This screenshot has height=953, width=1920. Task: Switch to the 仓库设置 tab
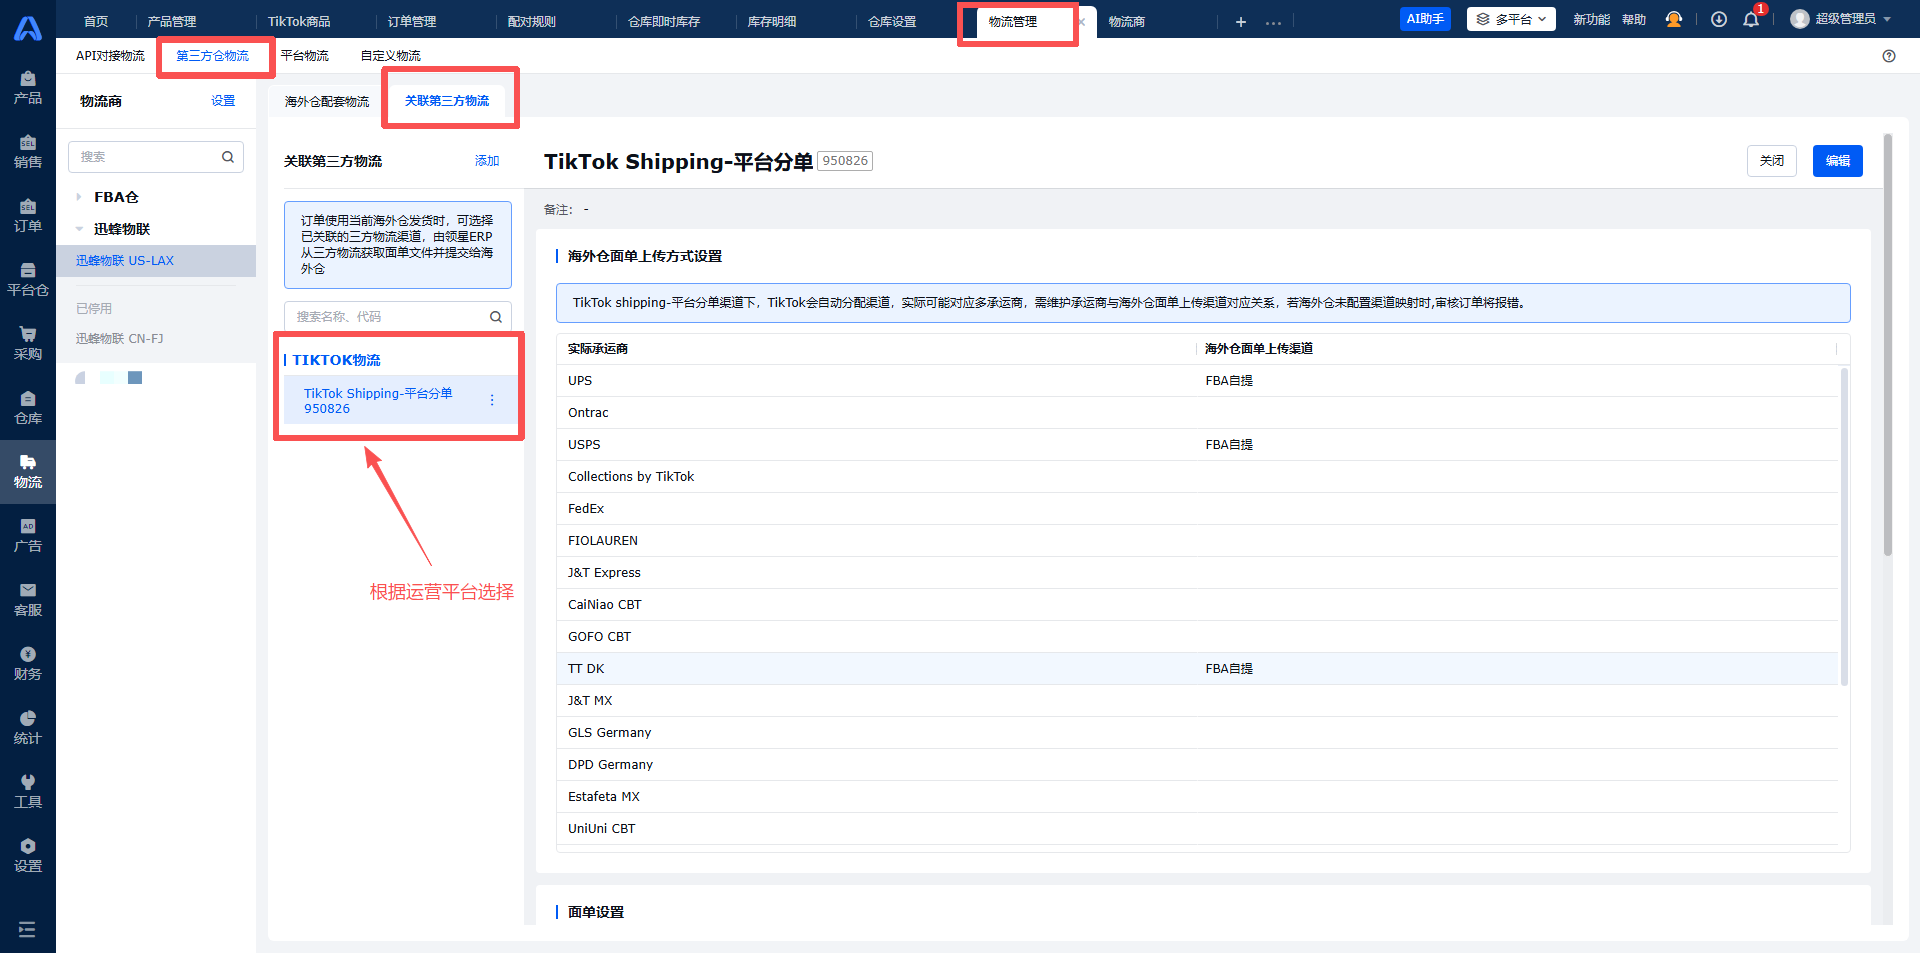(892, 22)
